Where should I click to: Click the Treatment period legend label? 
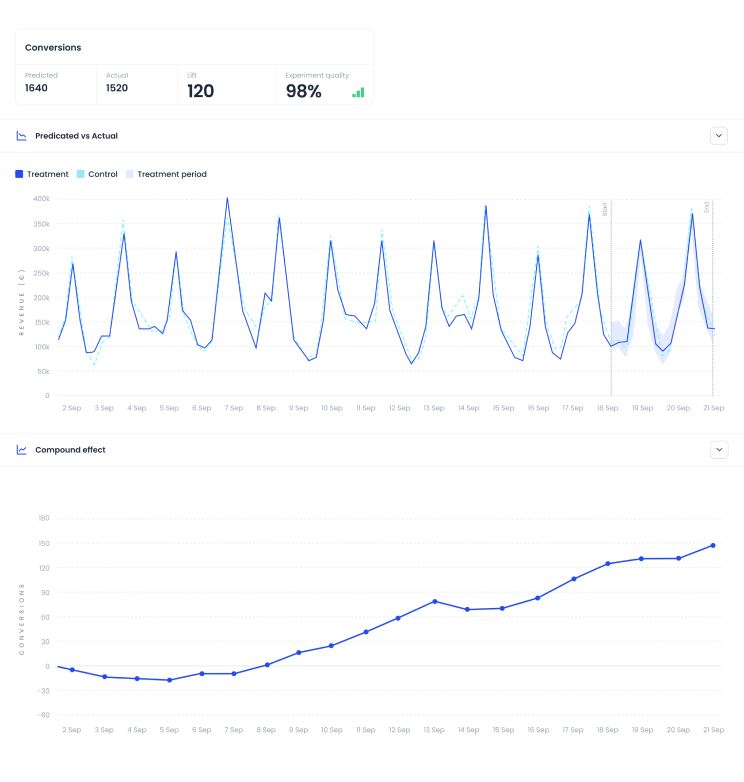[172, 174]
